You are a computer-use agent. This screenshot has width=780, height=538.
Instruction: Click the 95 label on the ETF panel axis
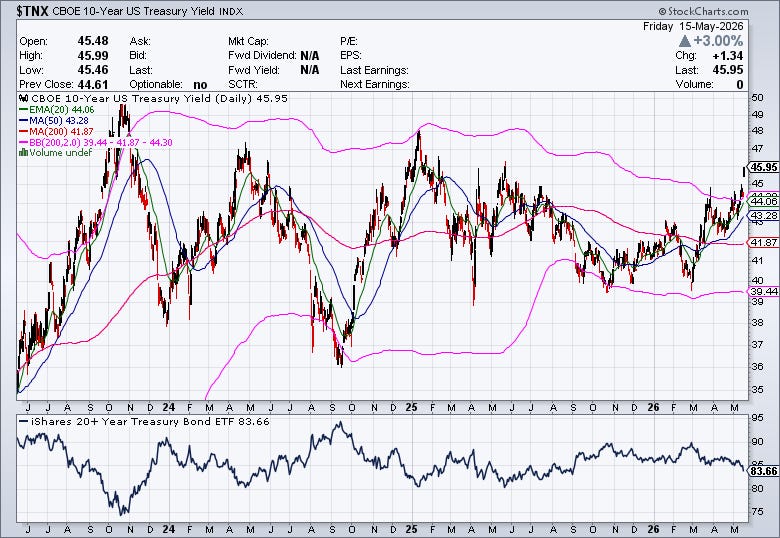coord(758,418)
